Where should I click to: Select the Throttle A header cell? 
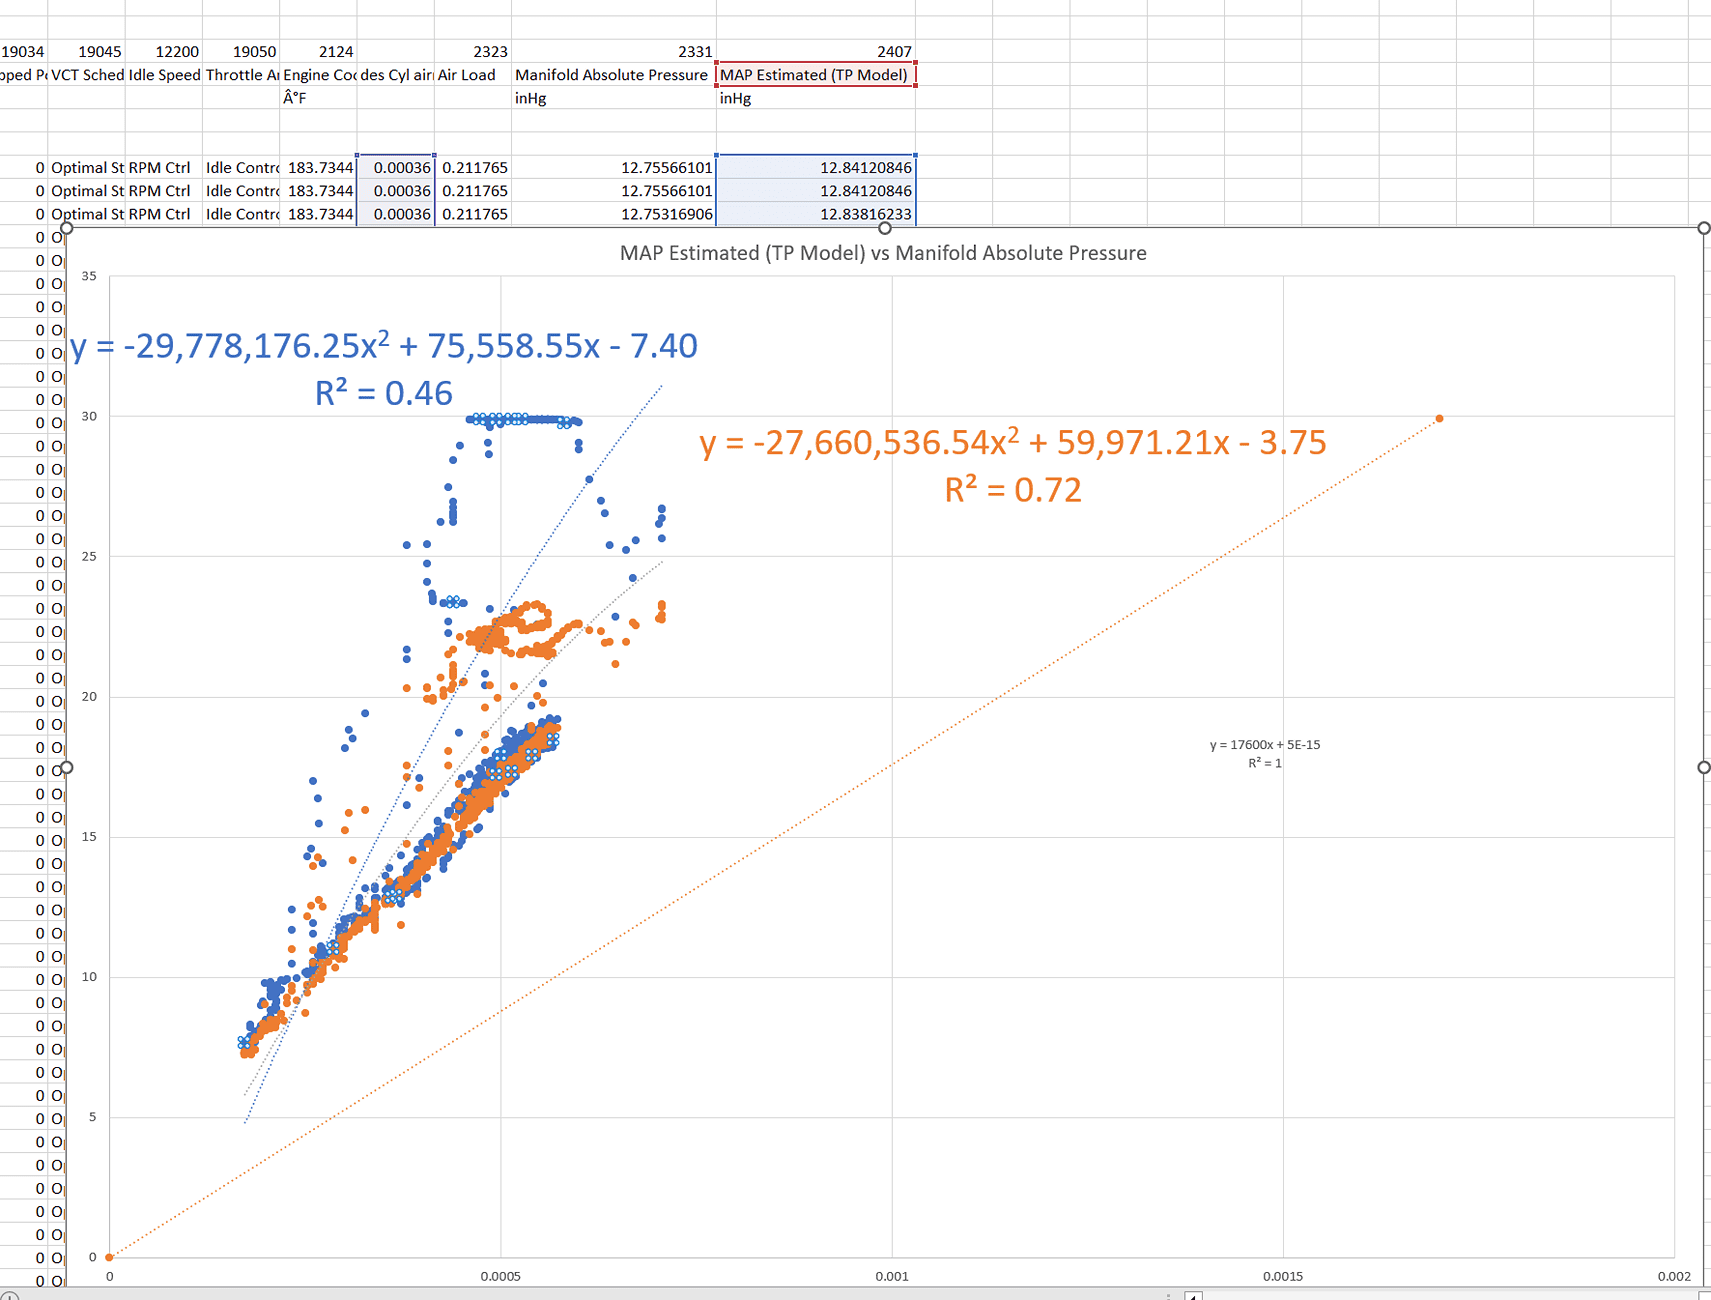tap(242, 75)
